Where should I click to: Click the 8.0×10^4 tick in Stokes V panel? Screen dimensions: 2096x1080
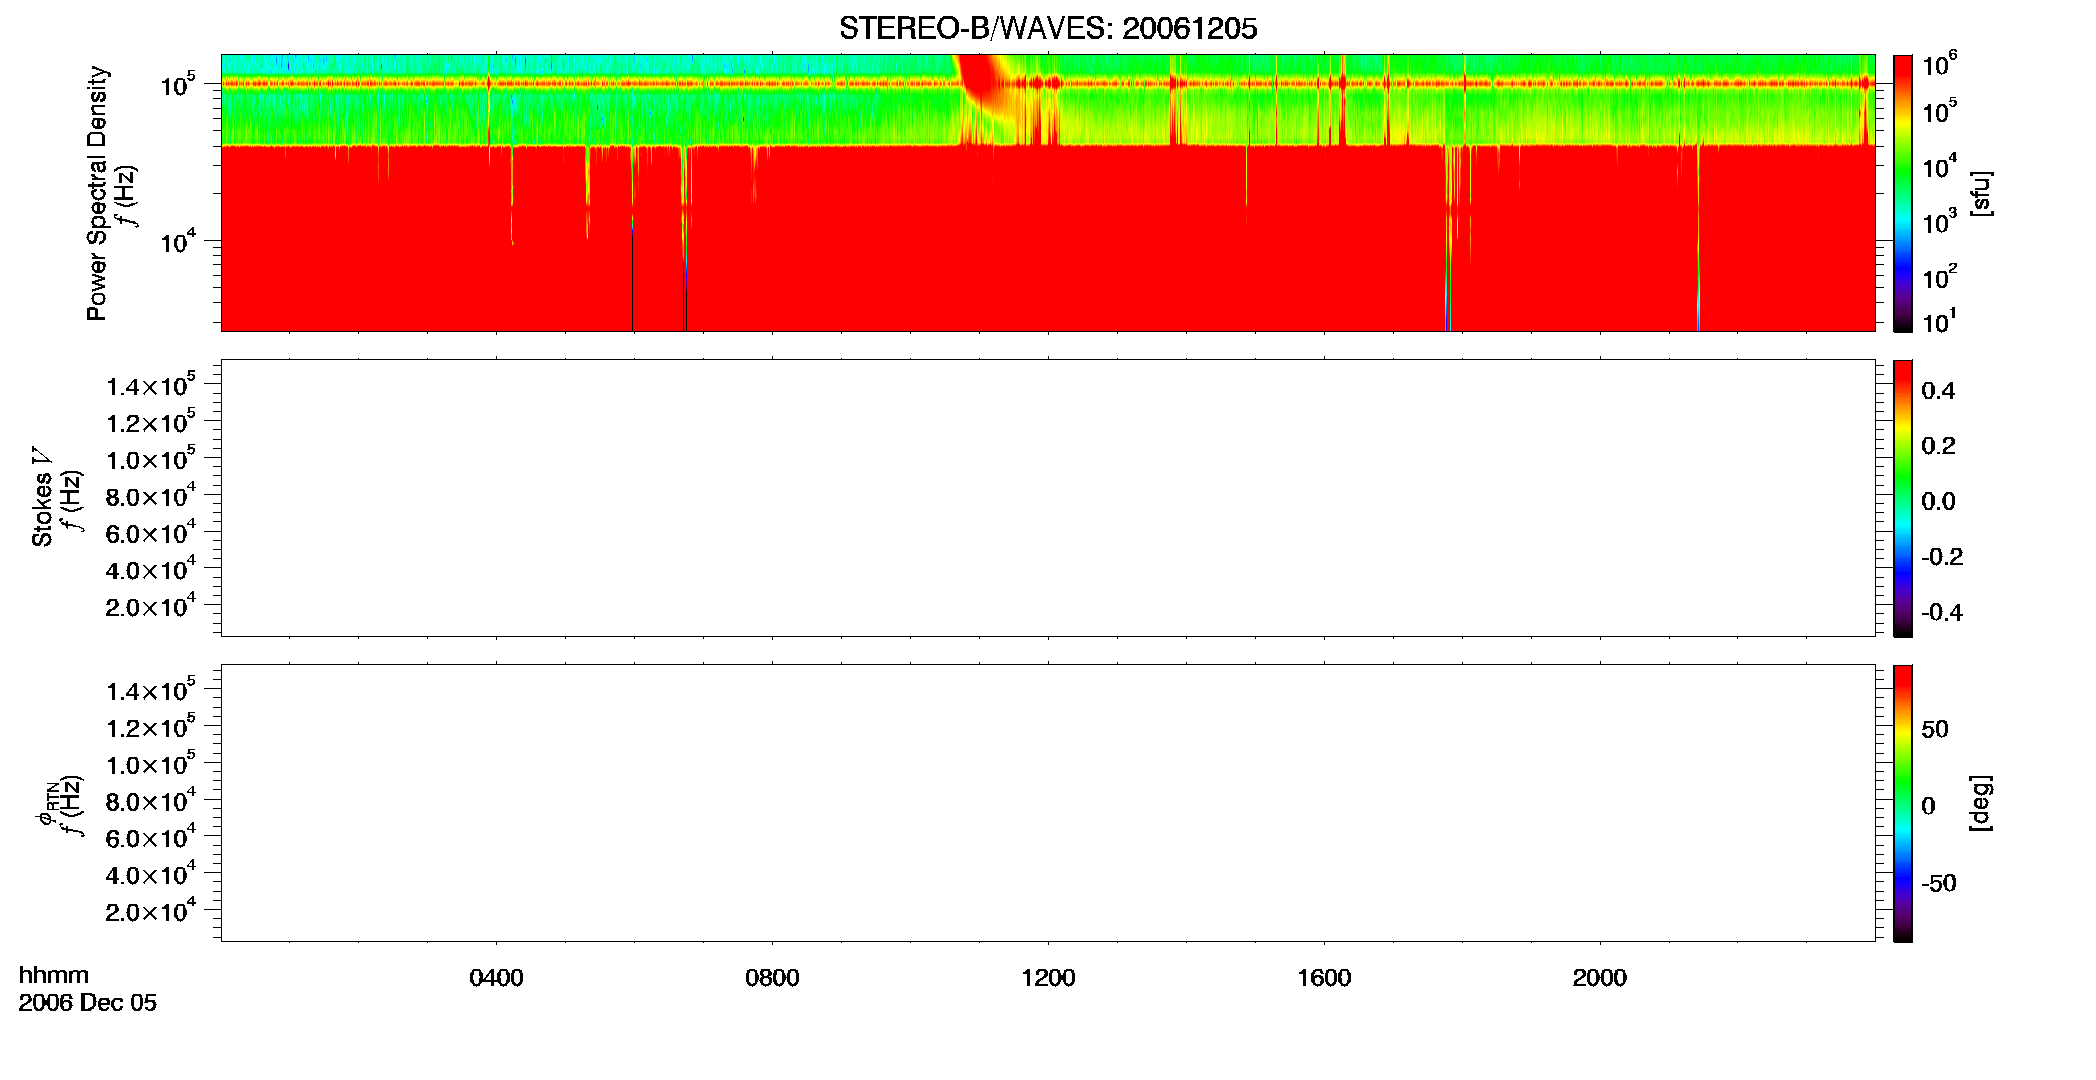[x=151, y=495]
